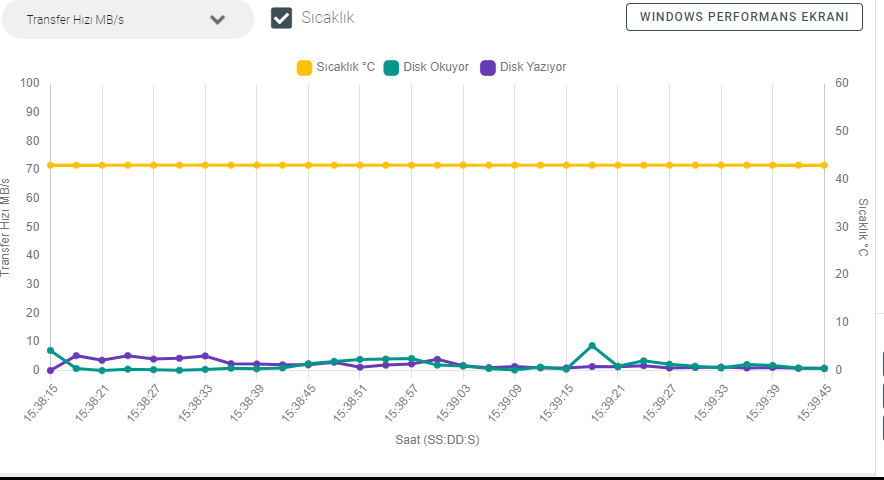The width and height of the screenshot is (884, 480).
Task: Click the last green data point at 15:39:45
Action: click(x=824, y=368)
